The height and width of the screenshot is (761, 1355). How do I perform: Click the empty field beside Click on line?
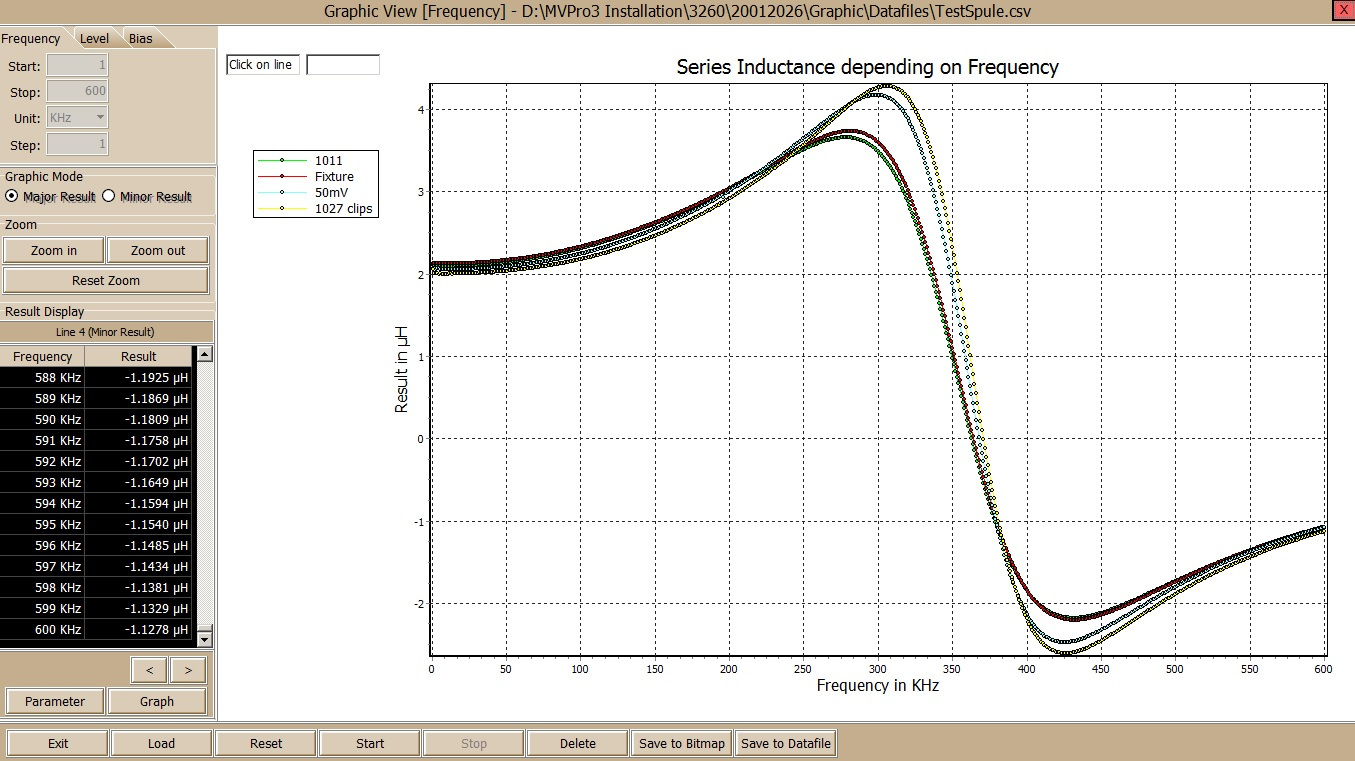point(343,65)
